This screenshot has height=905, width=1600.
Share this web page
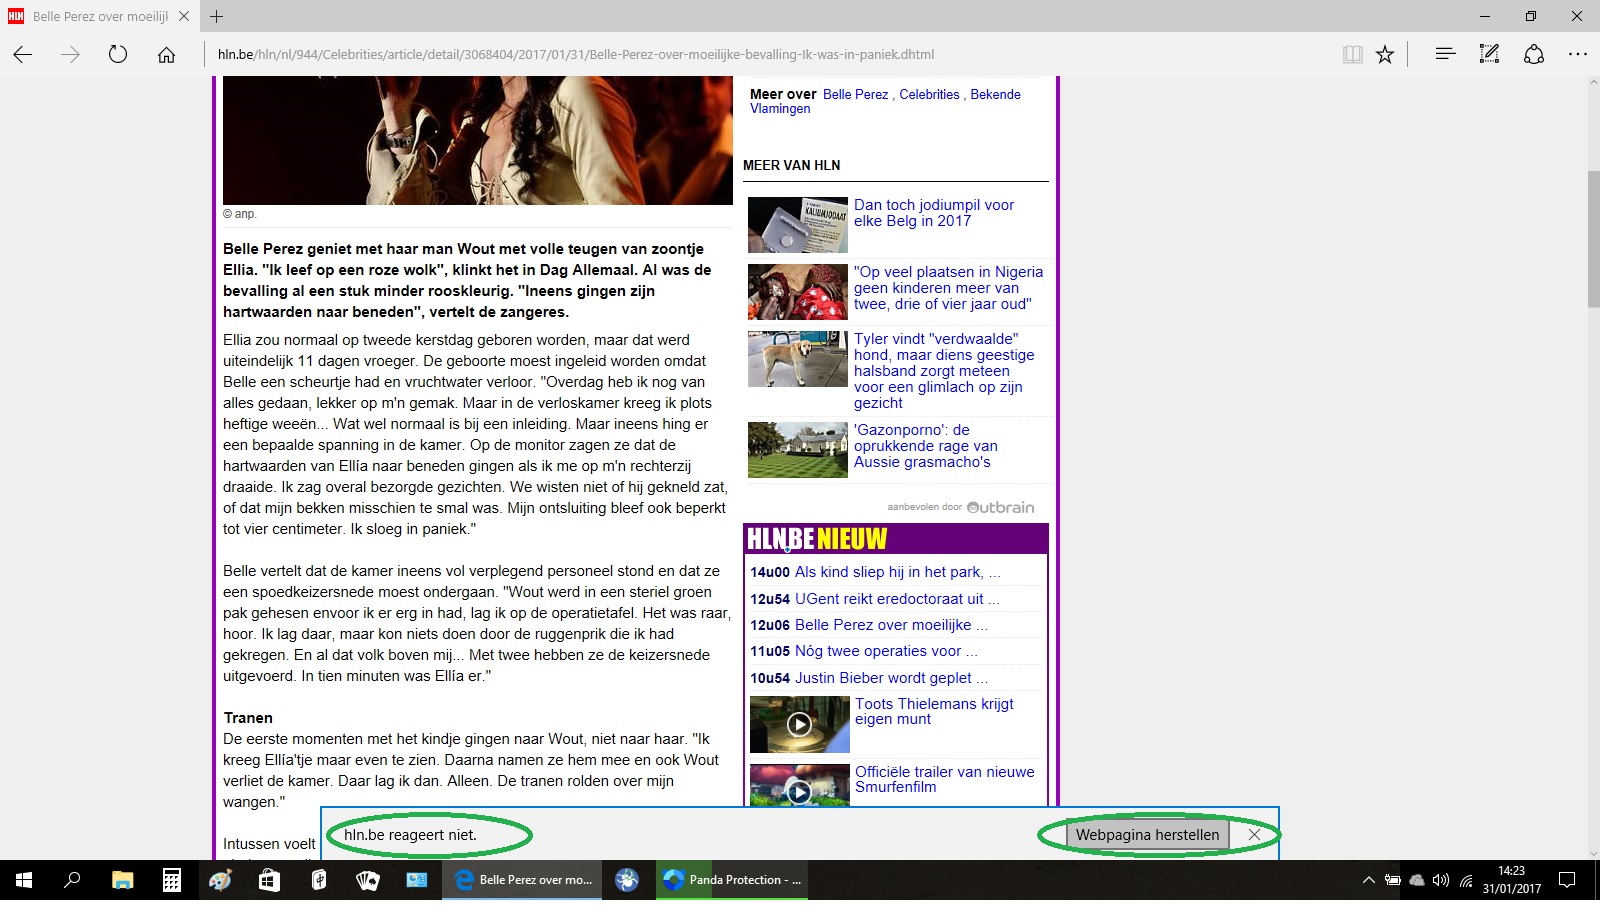(x=1534, y=54)
